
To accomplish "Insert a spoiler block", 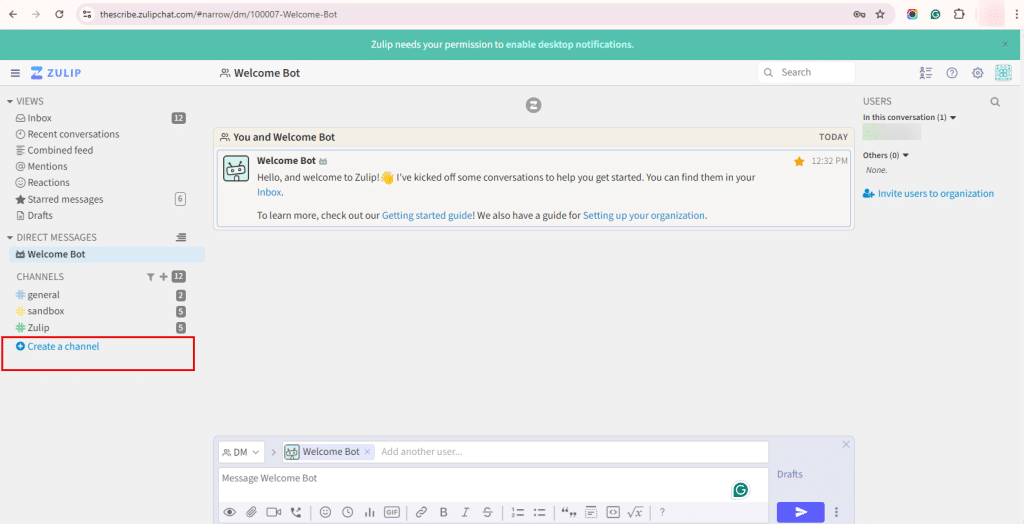I will click(591, 512).
